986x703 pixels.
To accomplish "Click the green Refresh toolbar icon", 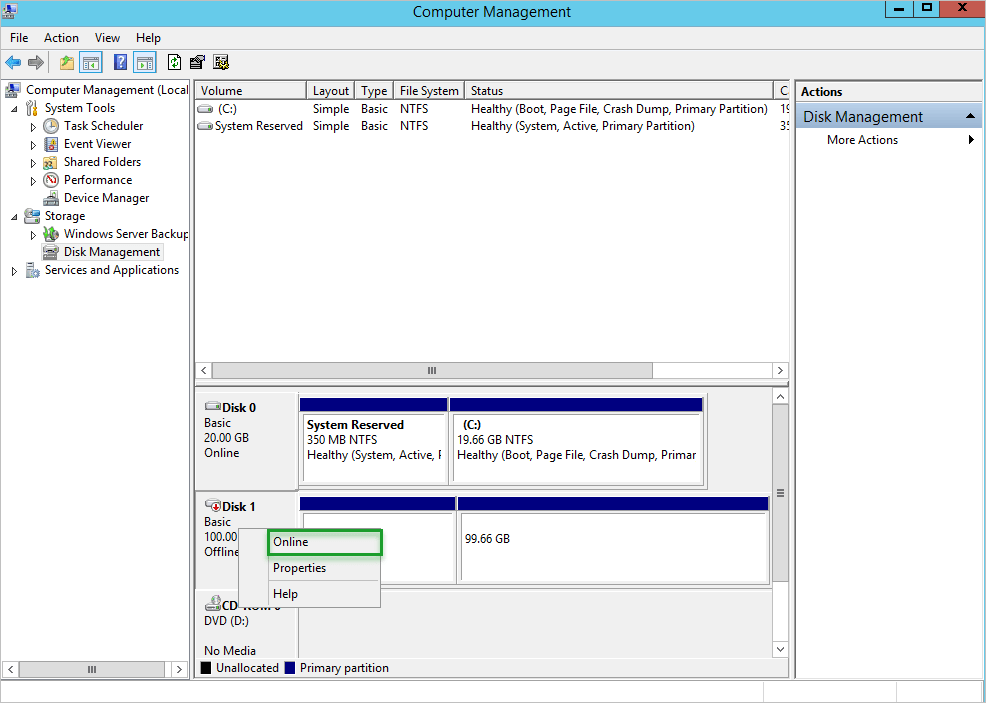I will 175,62.
